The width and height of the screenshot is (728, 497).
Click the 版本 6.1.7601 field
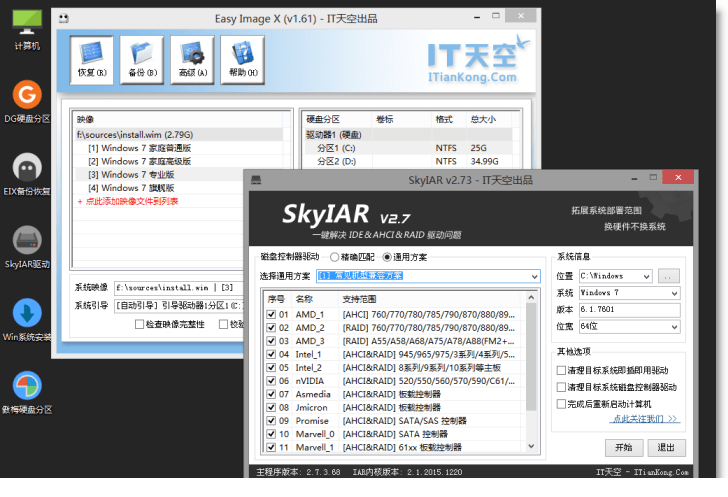630,309
